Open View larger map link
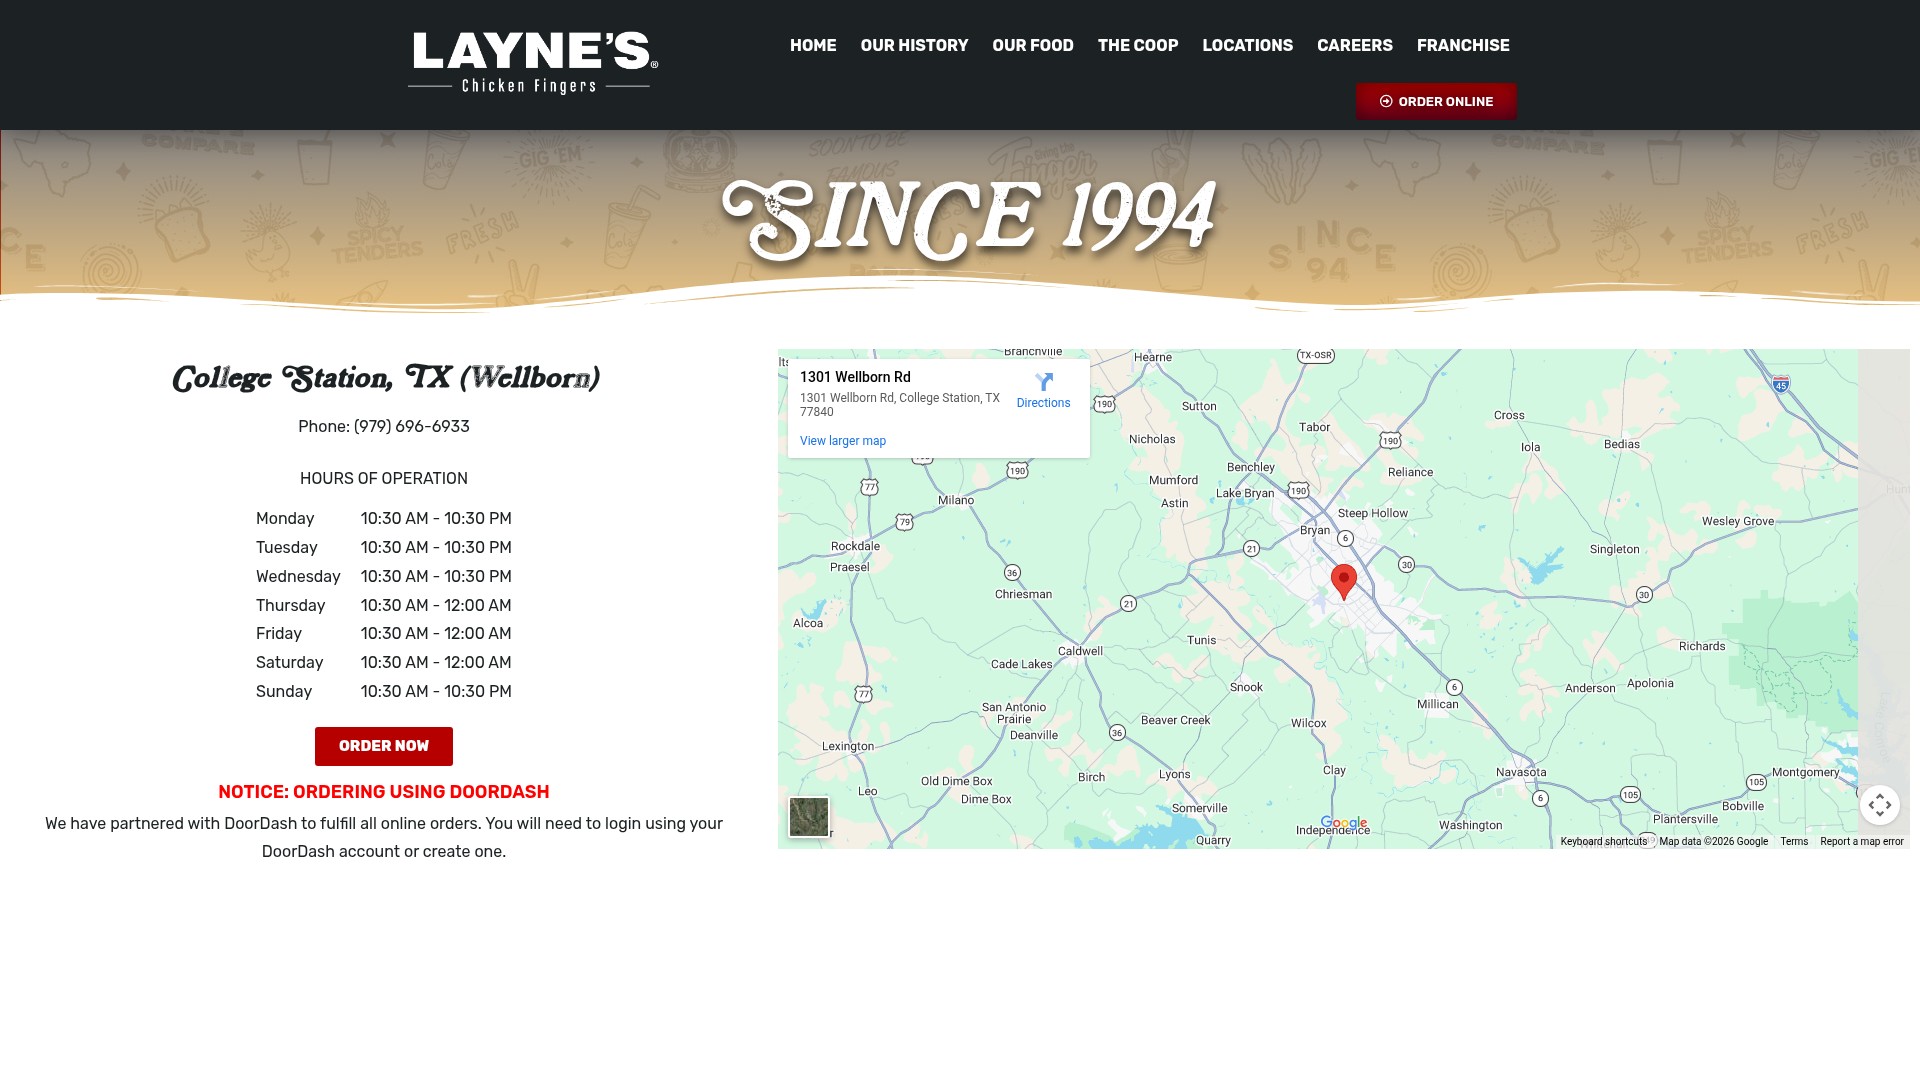This screenshot has width=1920, height=1080. [x=843, y=441]
